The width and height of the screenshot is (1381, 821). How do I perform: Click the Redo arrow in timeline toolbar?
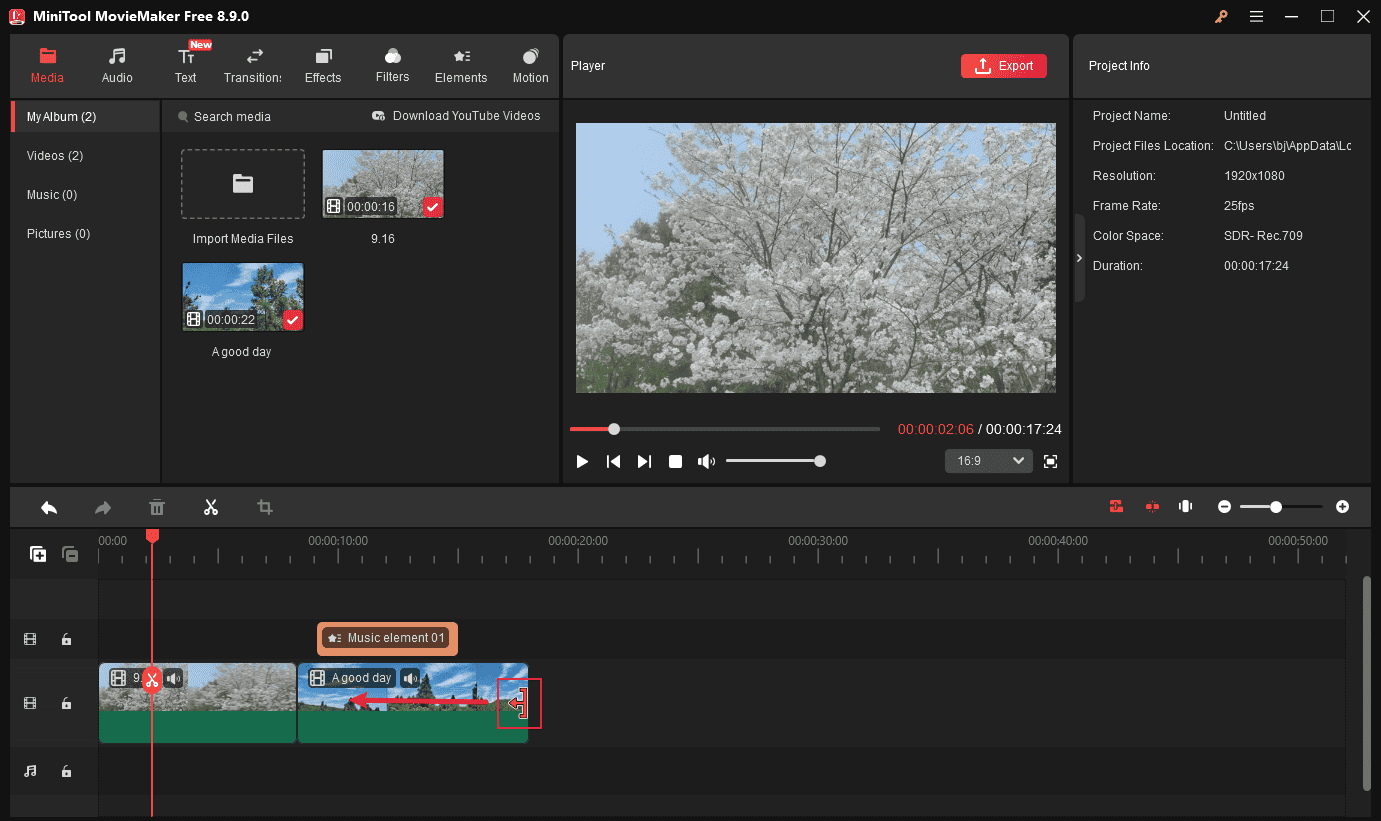103,507
